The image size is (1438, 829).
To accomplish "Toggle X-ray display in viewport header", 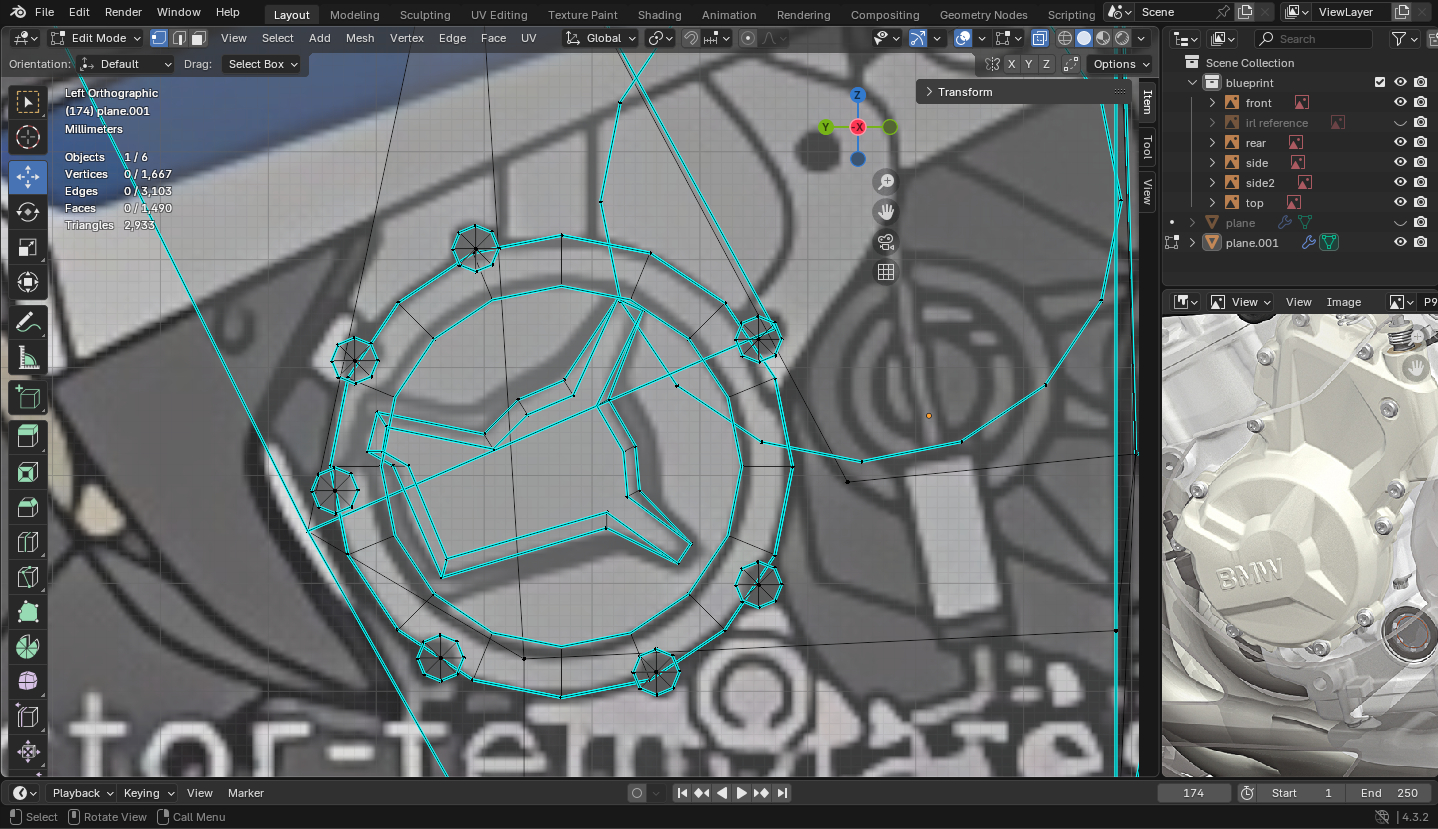I will click(x=1040, y=38).
